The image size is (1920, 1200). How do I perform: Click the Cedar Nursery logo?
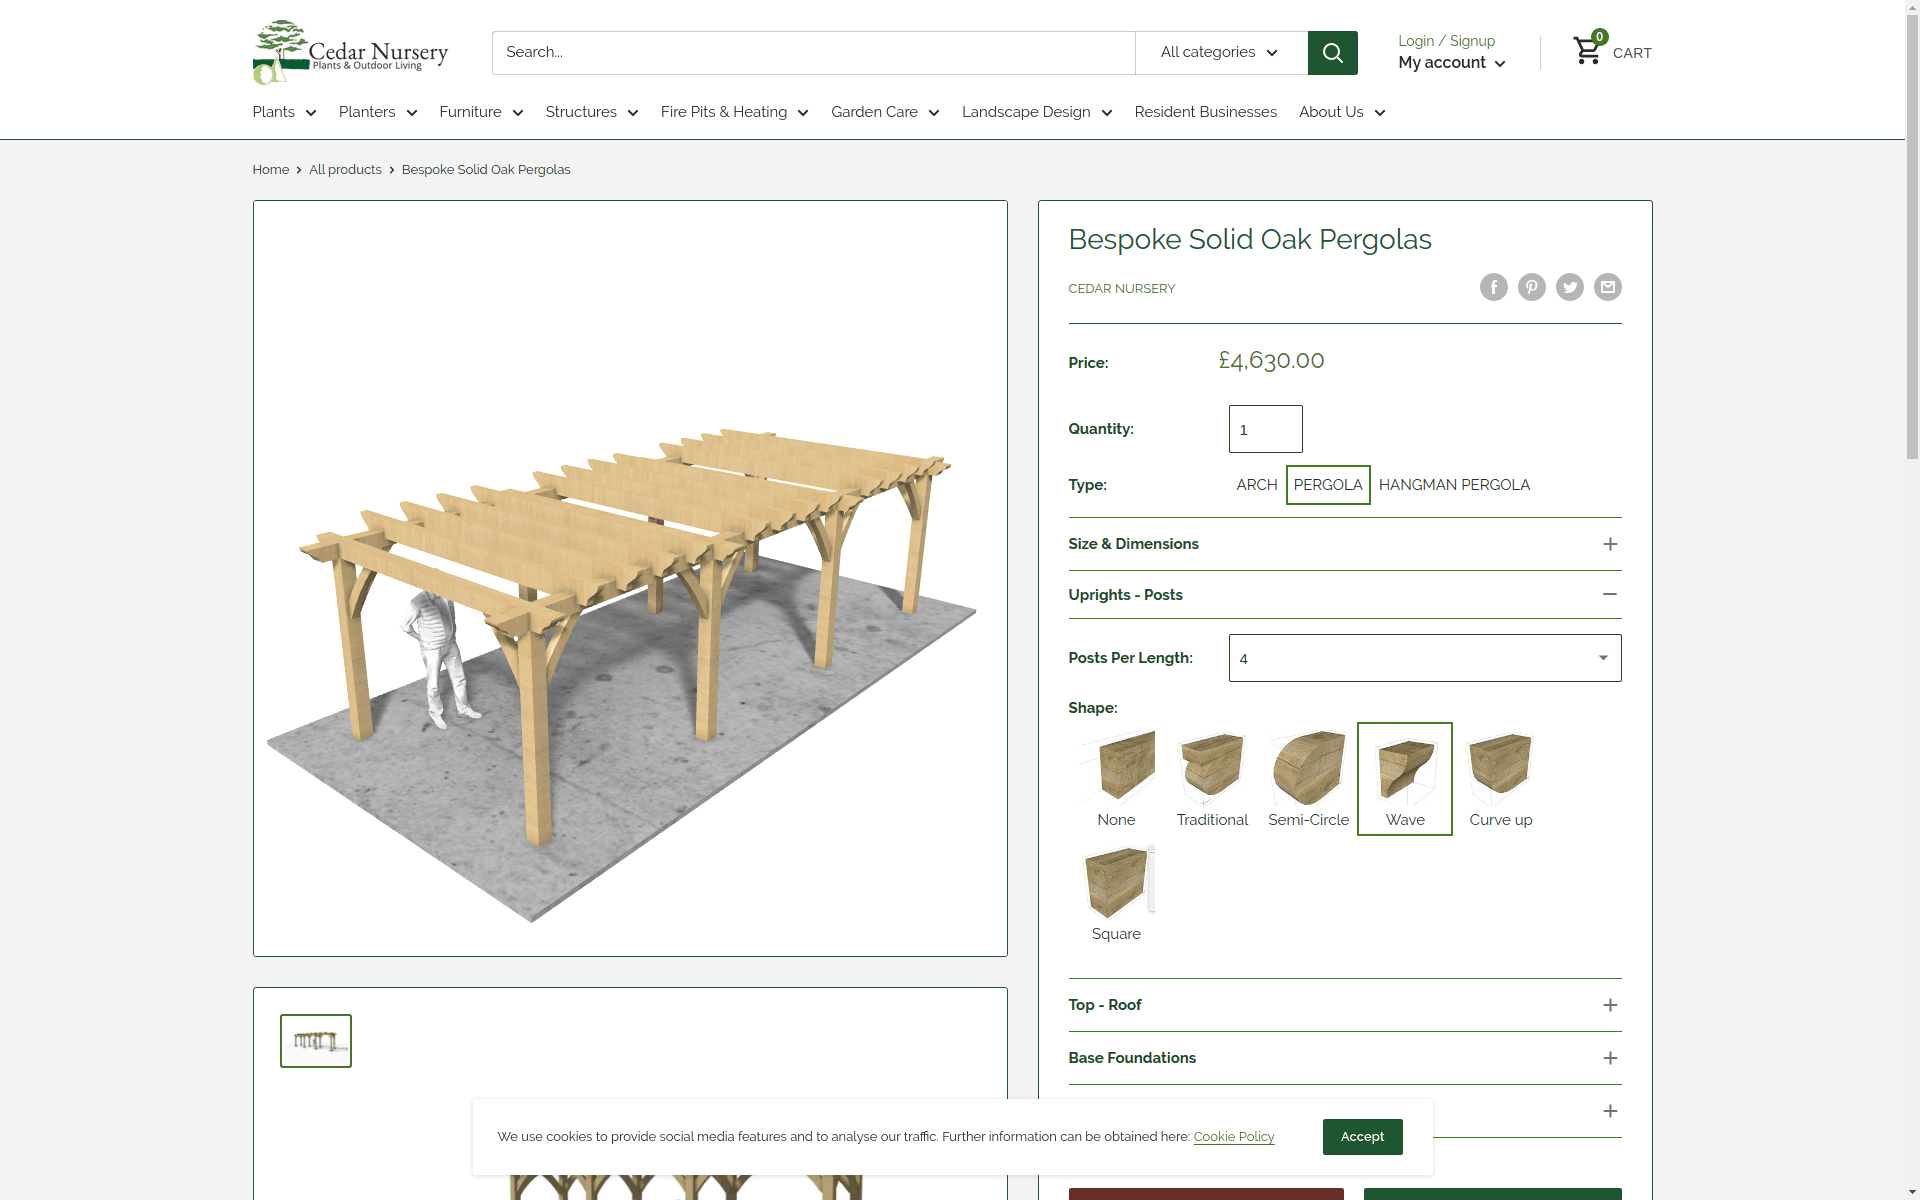pyautogui.click(x=350, y=52)
